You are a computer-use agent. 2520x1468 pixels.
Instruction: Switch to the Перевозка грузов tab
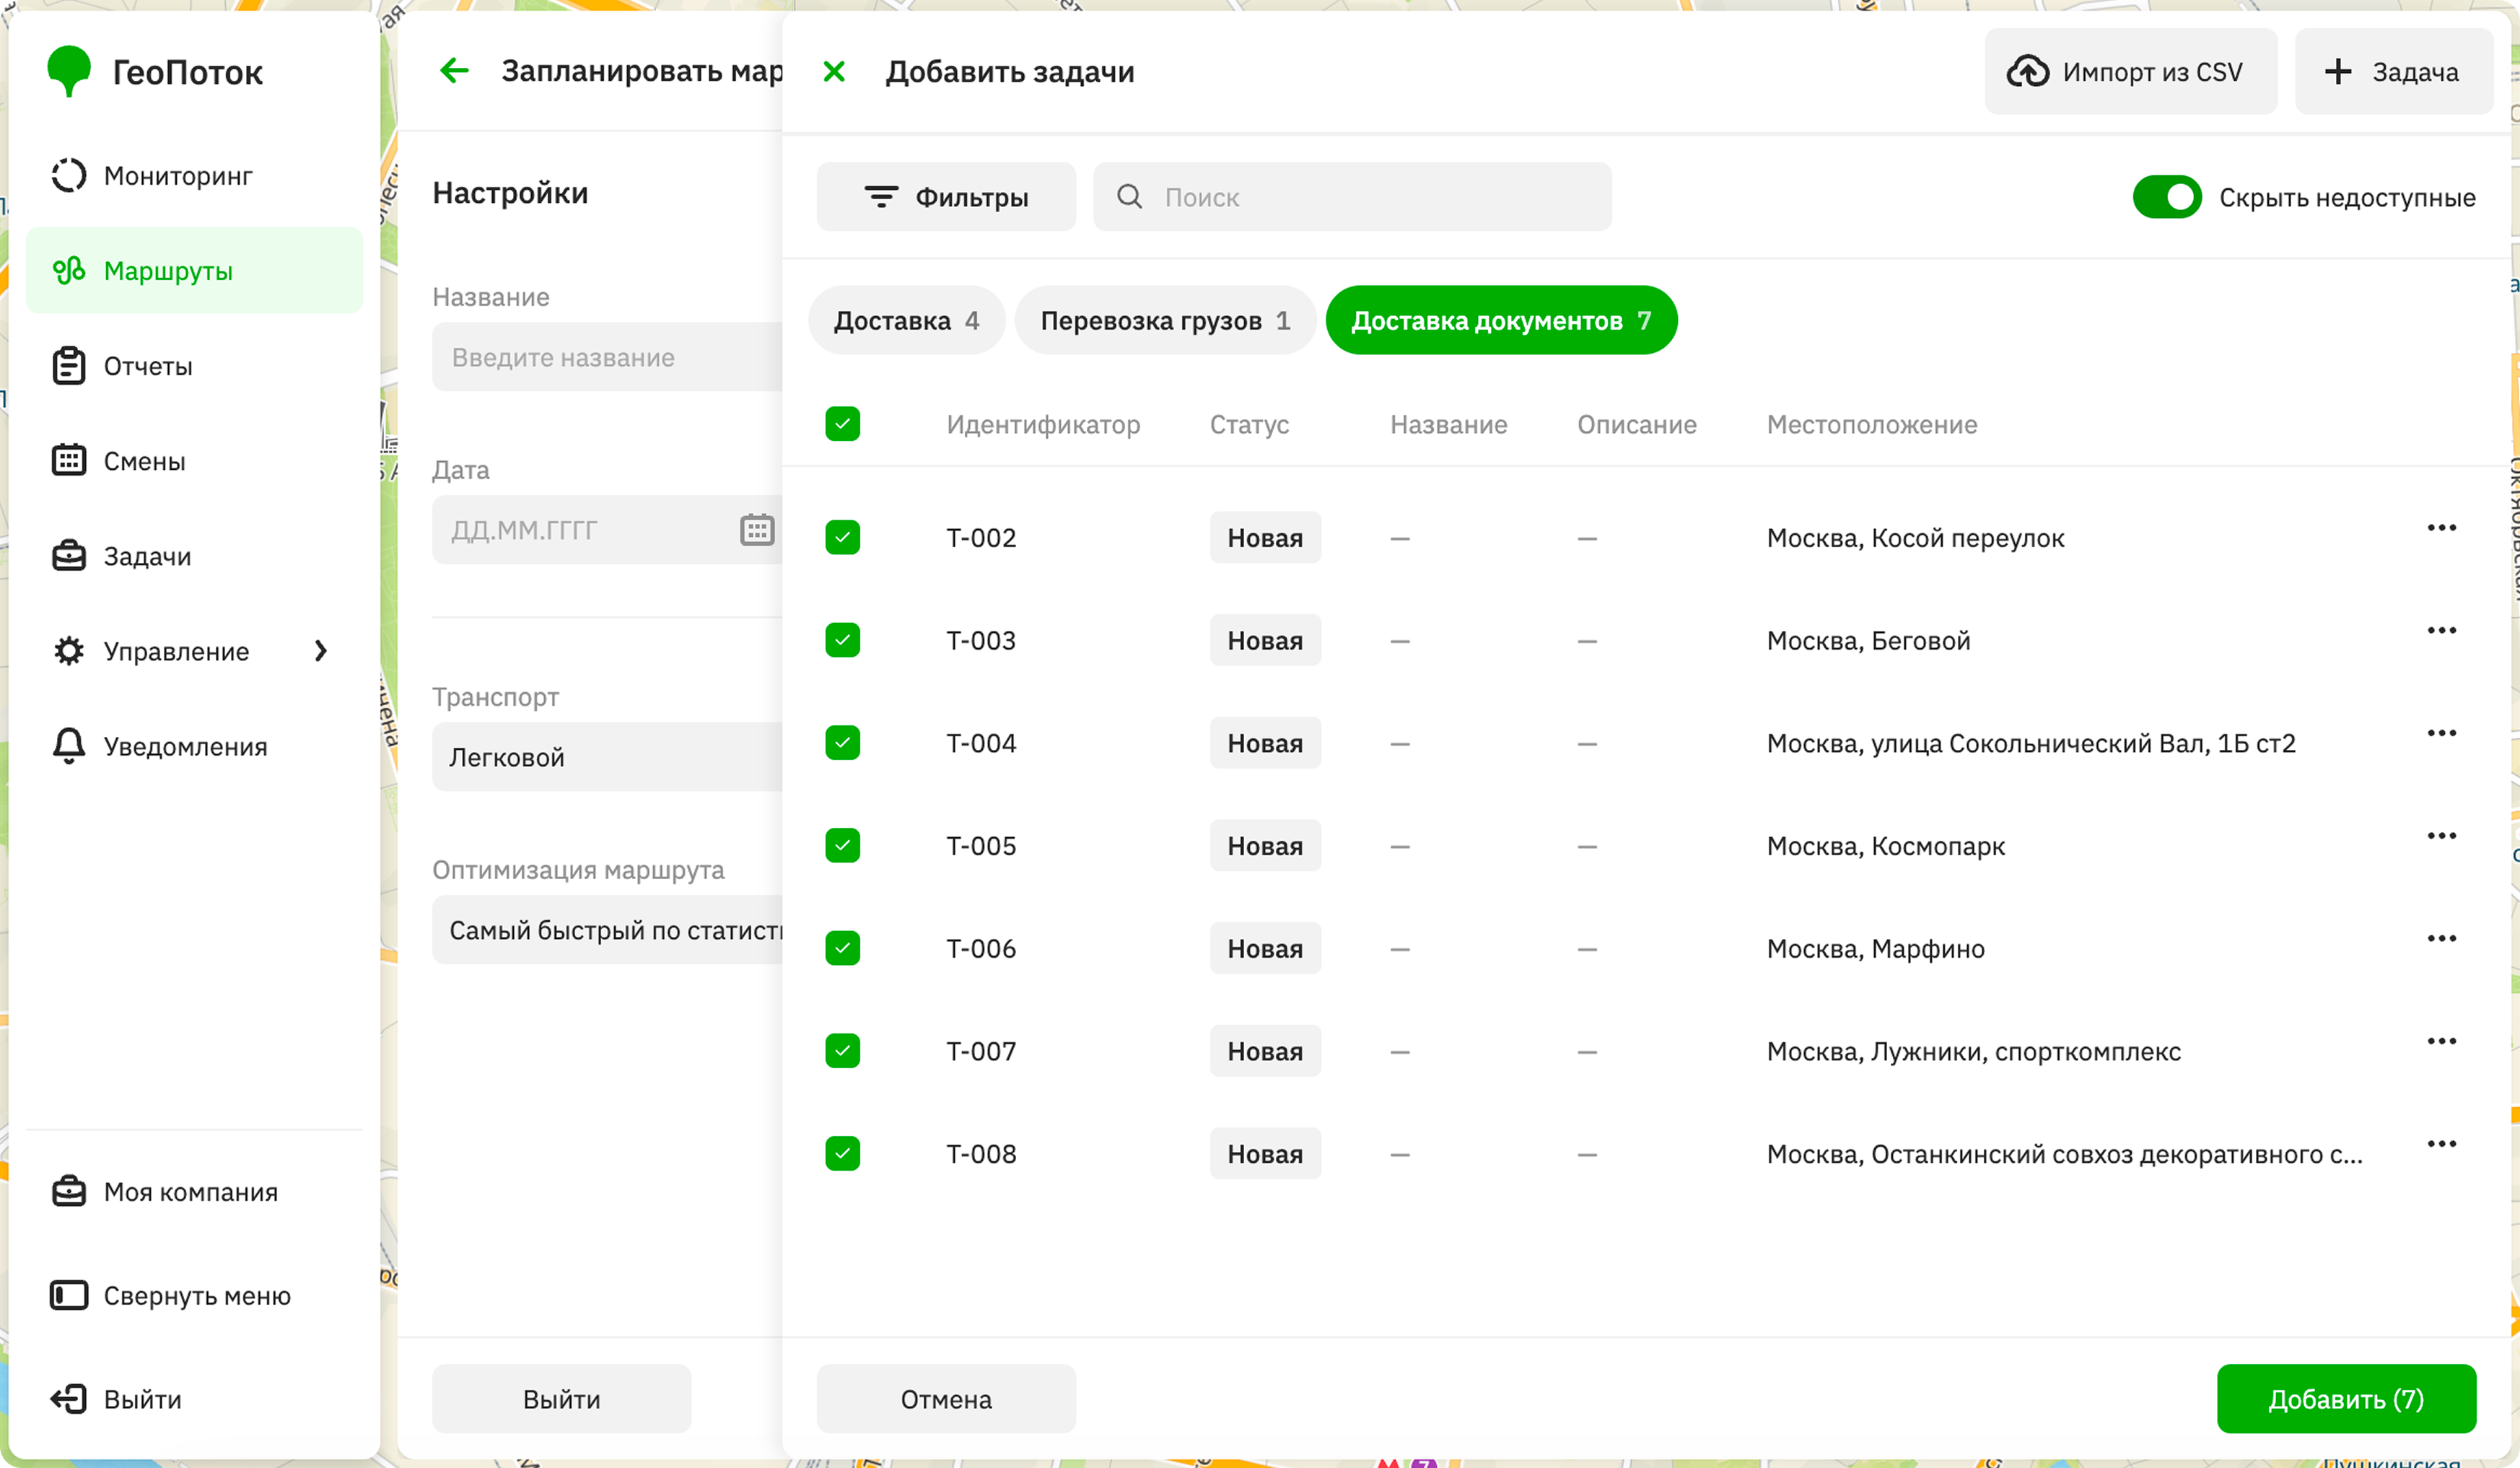click(1165, 320)
